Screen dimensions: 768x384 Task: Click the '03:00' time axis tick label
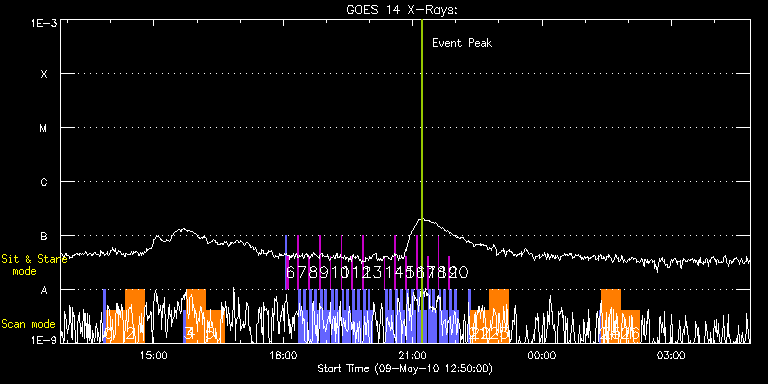click(x=671, y=355)
